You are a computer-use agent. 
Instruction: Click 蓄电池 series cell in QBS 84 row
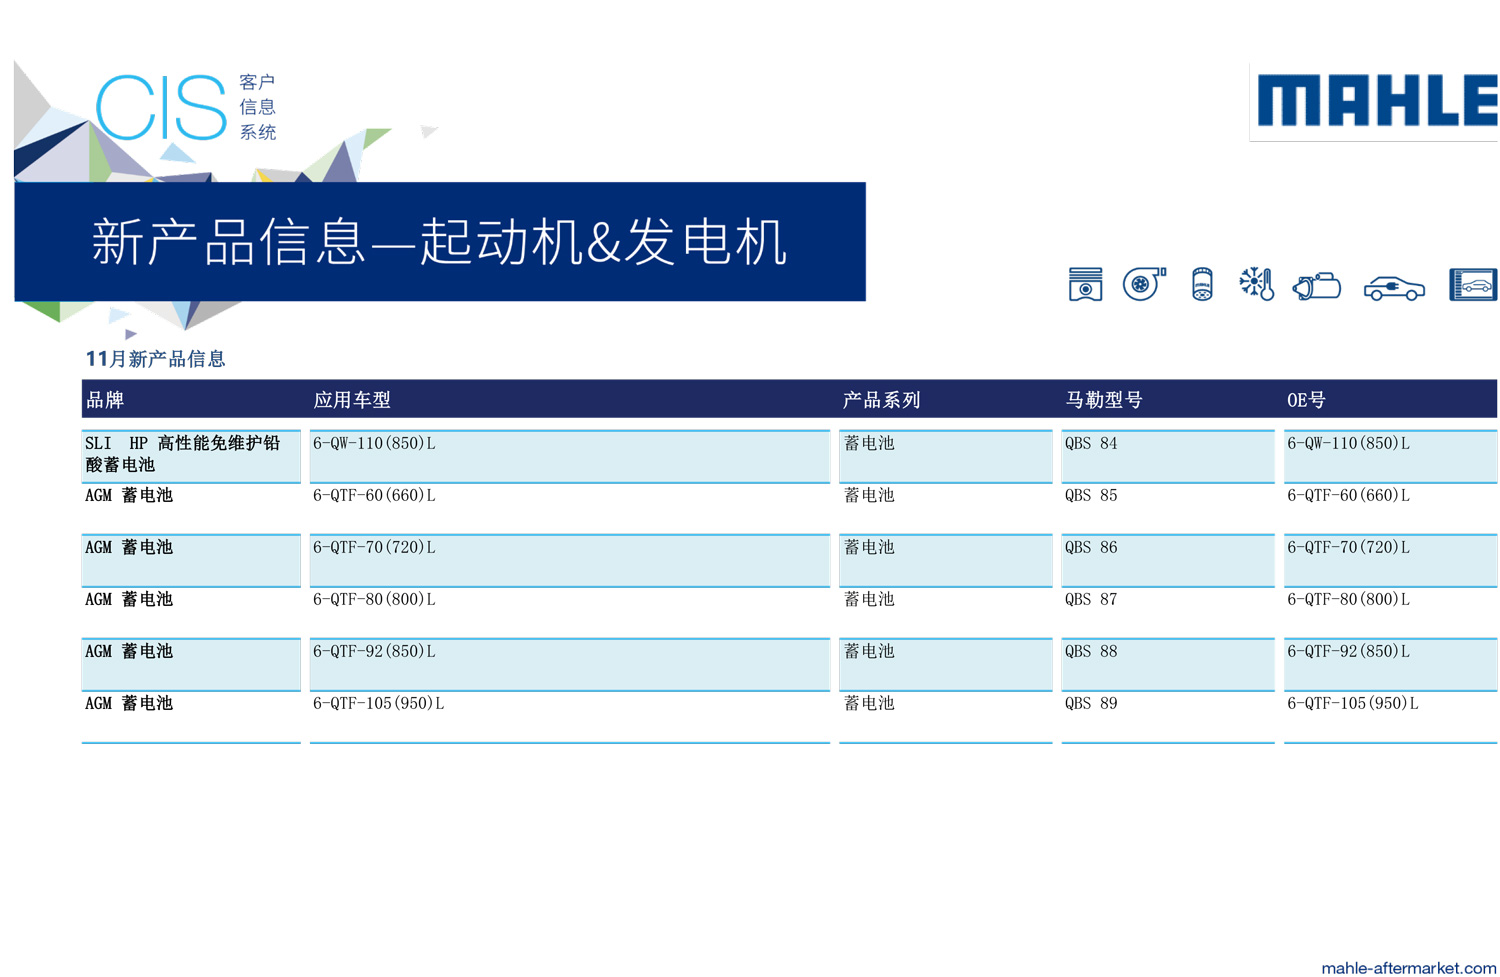click(945, 456)
